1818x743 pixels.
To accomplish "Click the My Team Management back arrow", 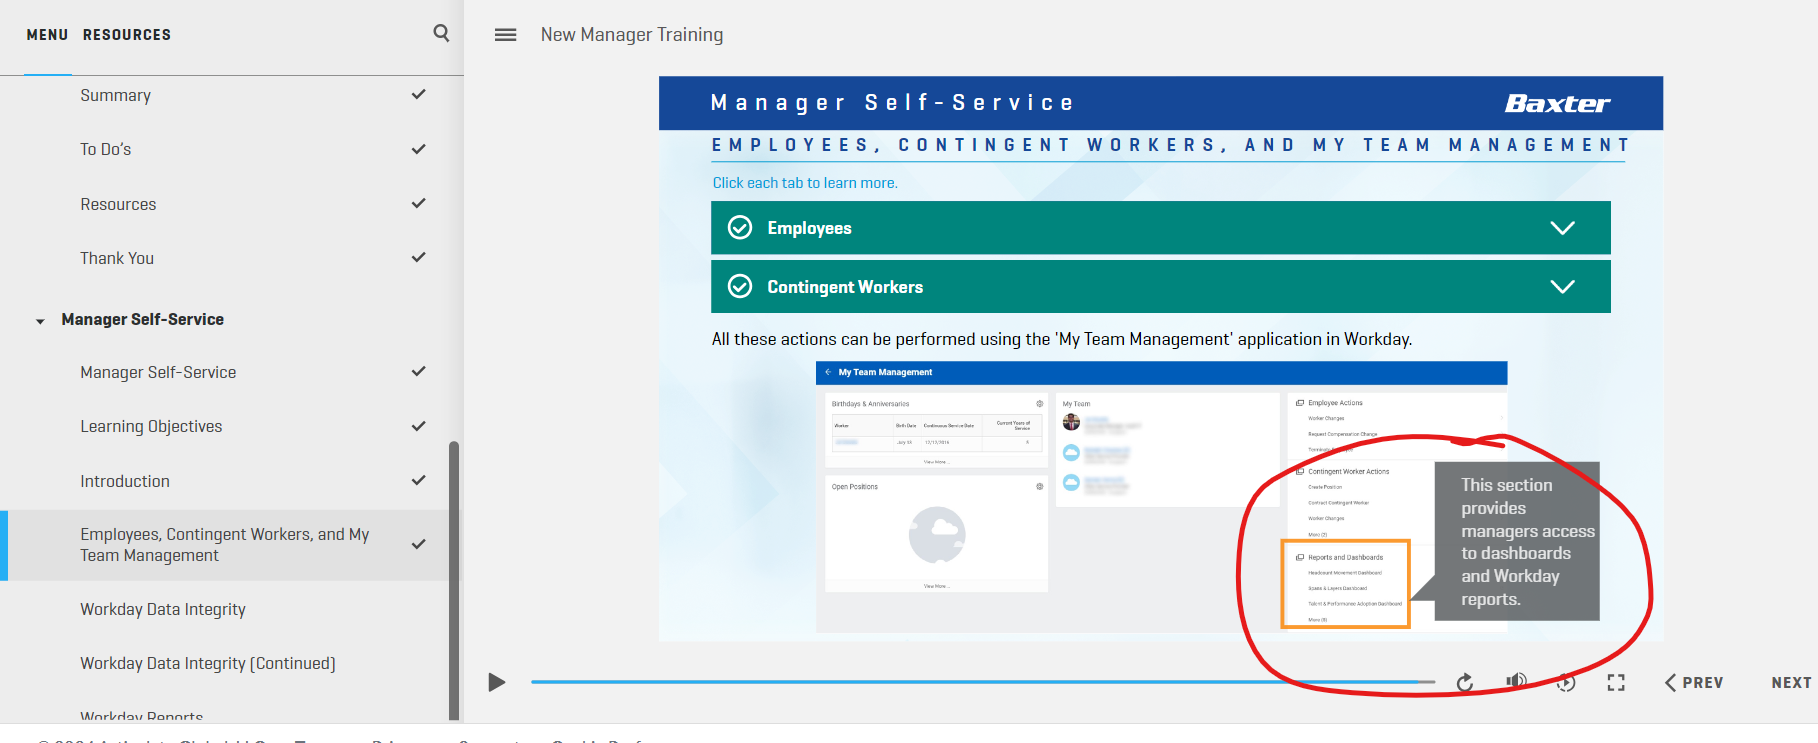I will (828, 372).
